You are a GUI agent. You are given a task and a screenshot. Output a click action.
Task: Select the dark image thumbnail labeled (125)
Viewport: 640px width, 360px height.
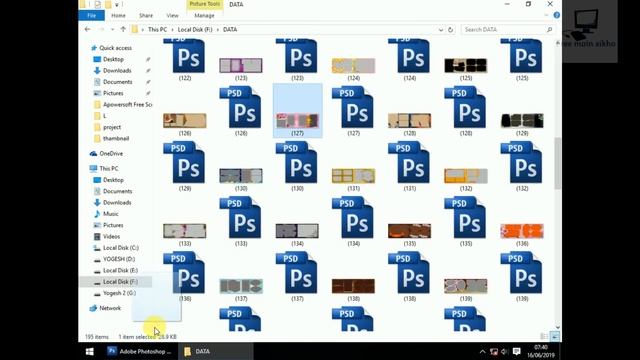pos(466,65)
